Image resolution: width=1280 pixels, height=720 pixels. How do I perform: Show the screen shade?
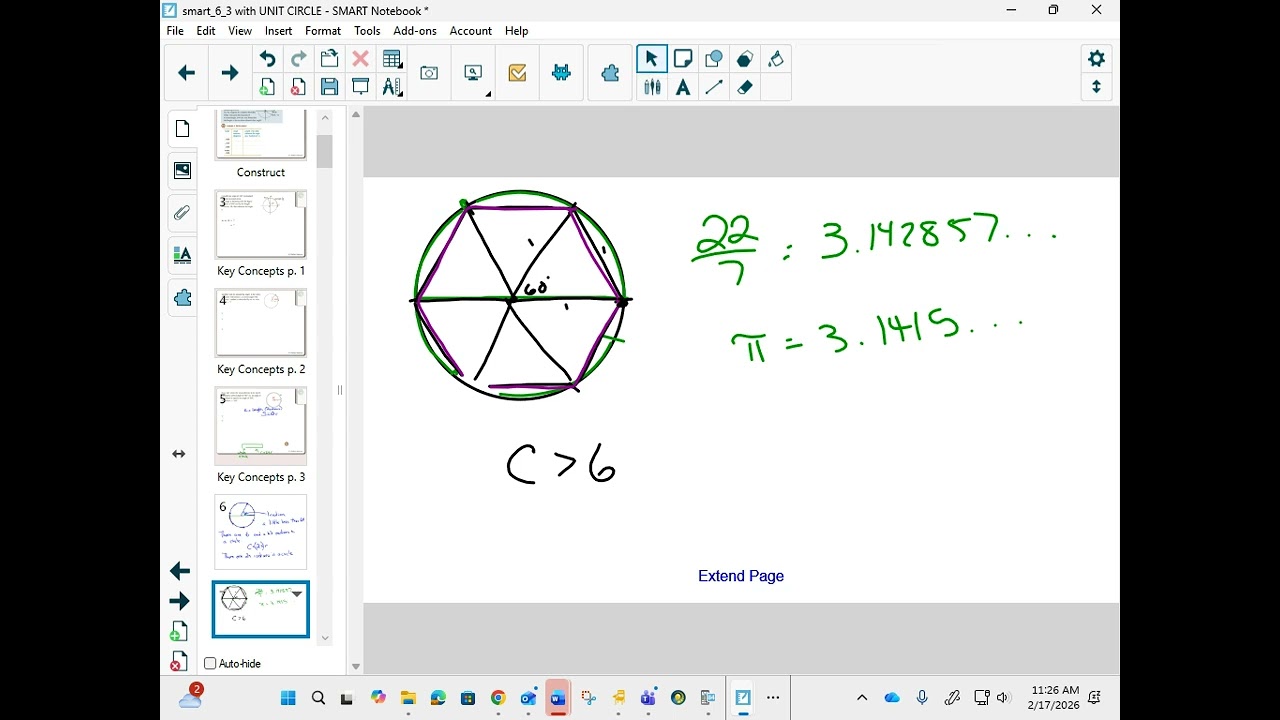click(x=360, y=87)
